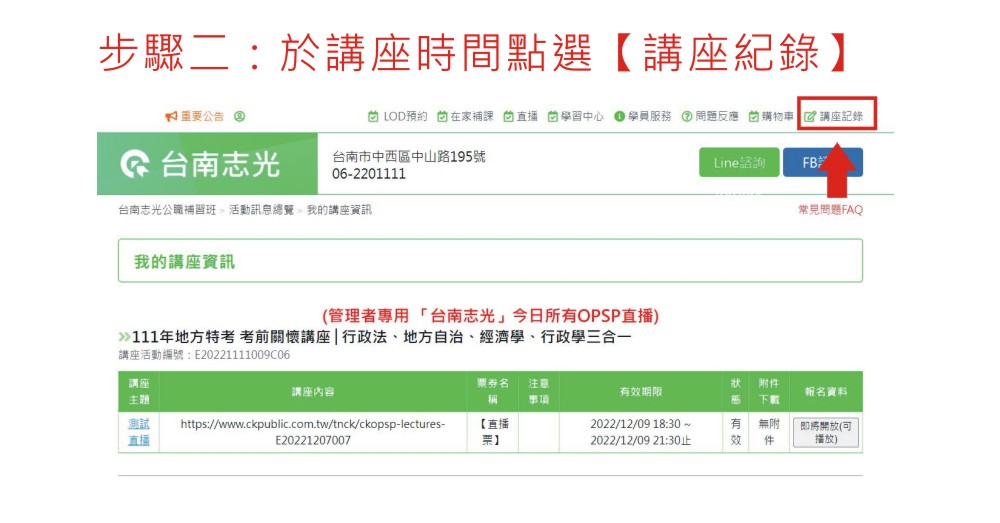Go to 直播 in the top navigation
Screen dimensions: 1000x523
(521, 117)
